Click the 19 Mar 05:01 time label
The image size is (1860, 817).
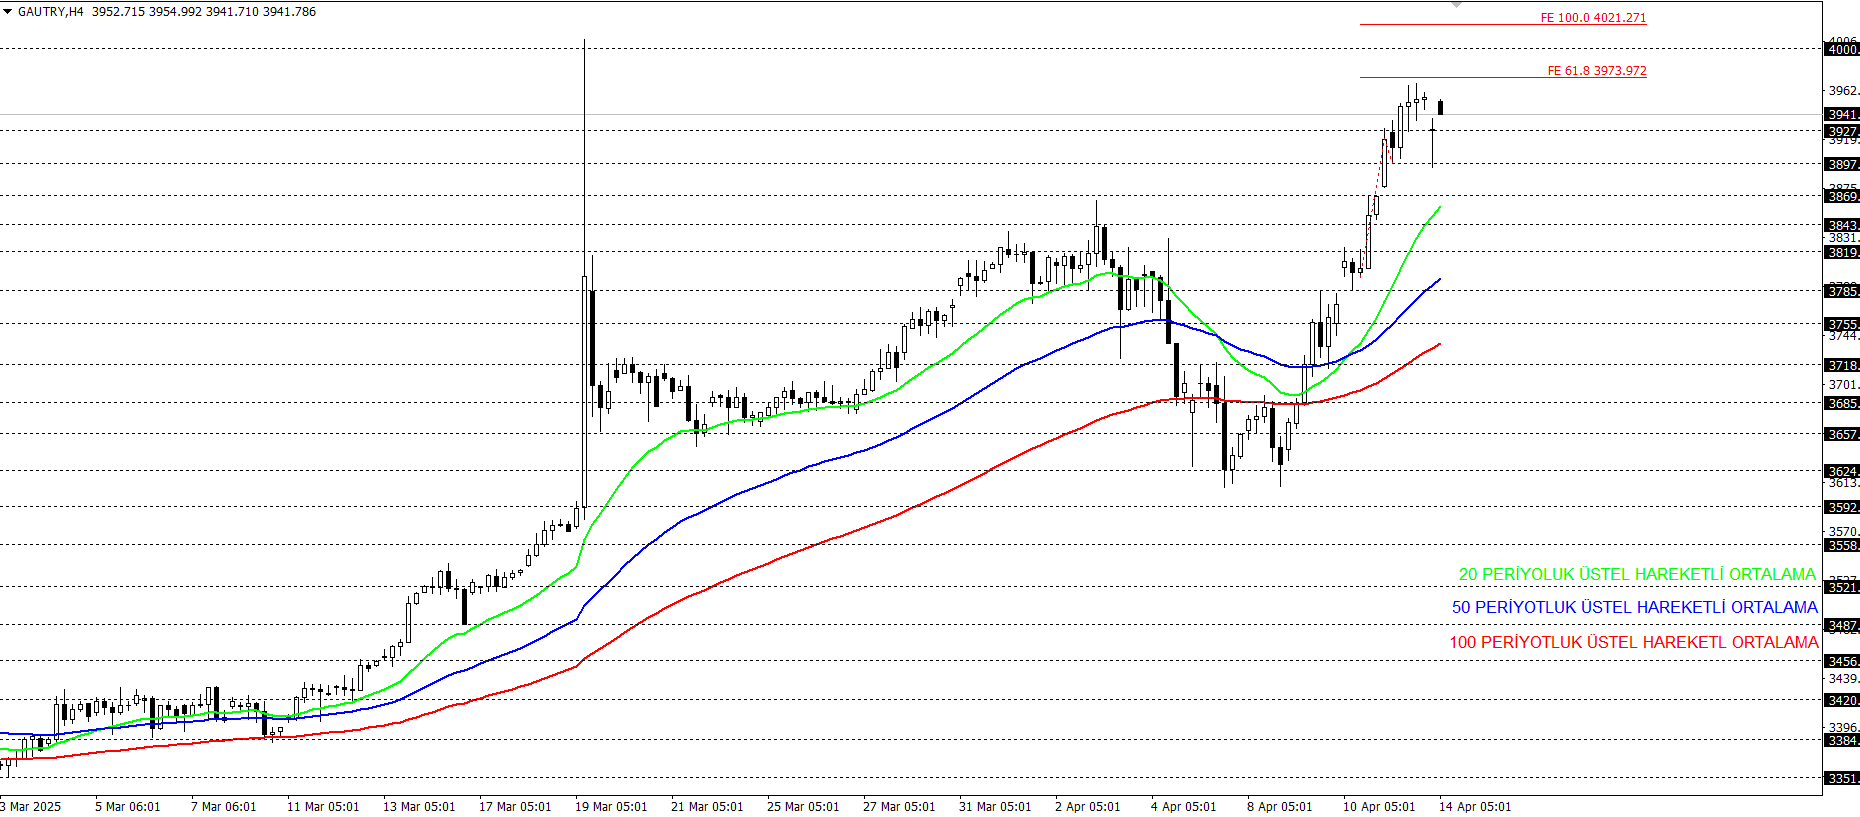[611, 807]
